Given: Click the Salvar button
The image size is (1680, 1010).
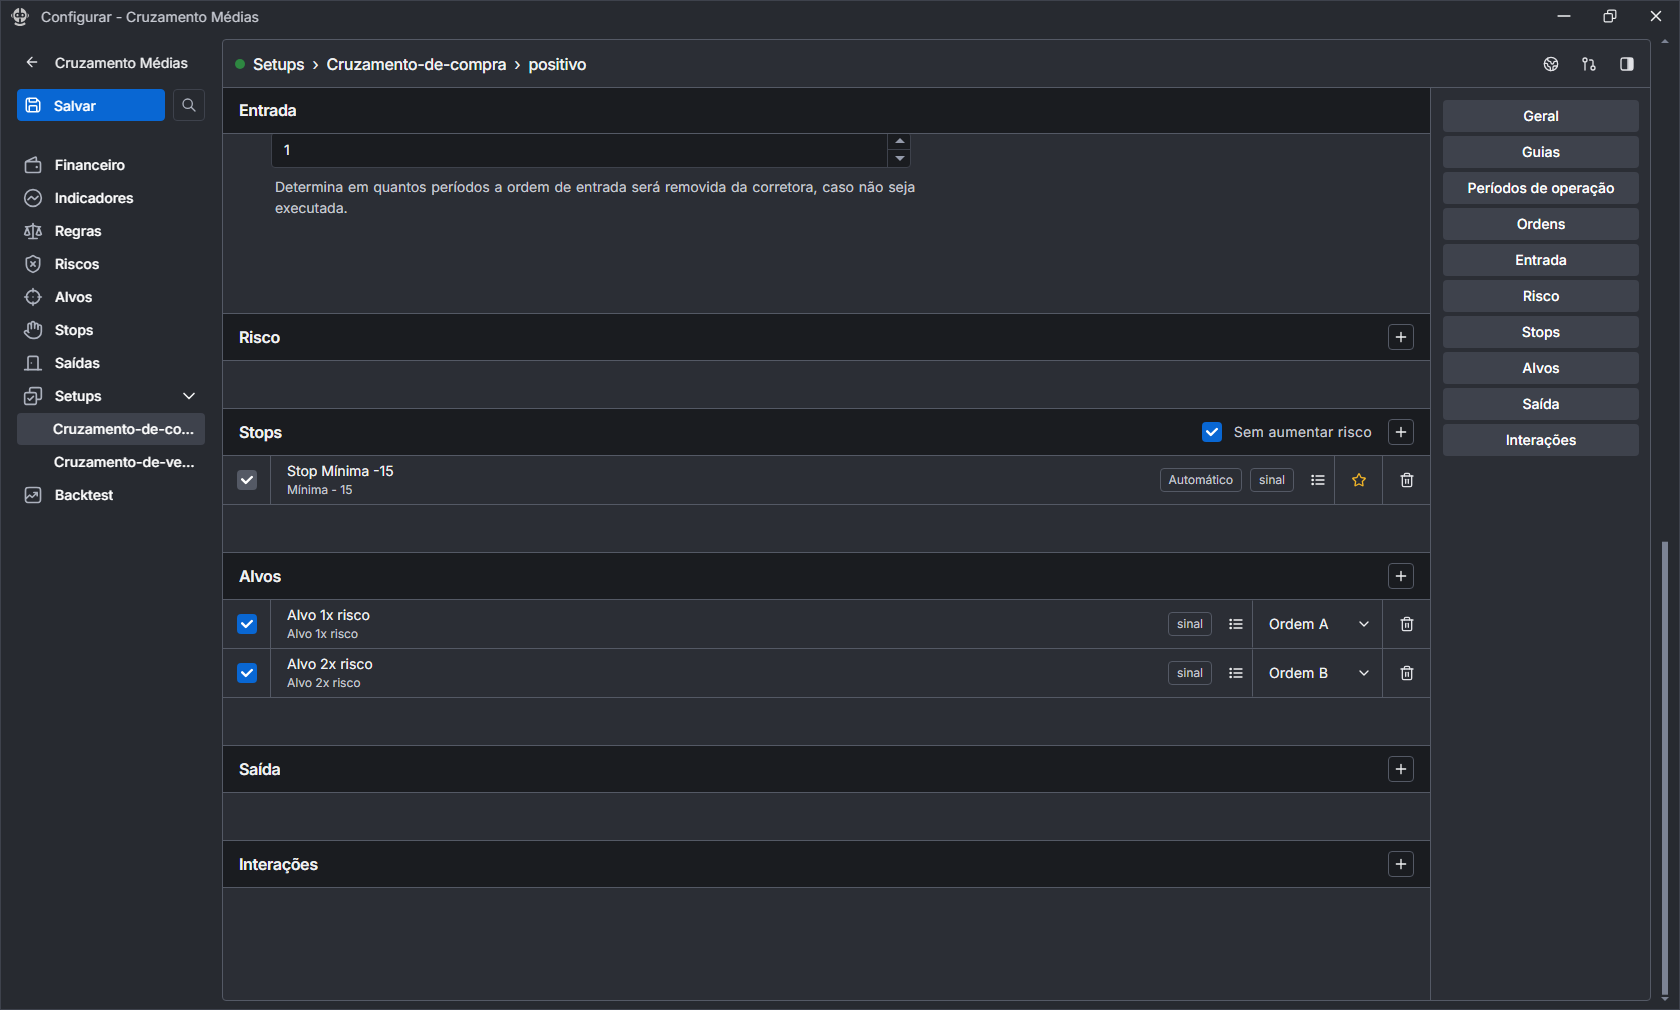Looking at the screenshot, I should 90,105.
